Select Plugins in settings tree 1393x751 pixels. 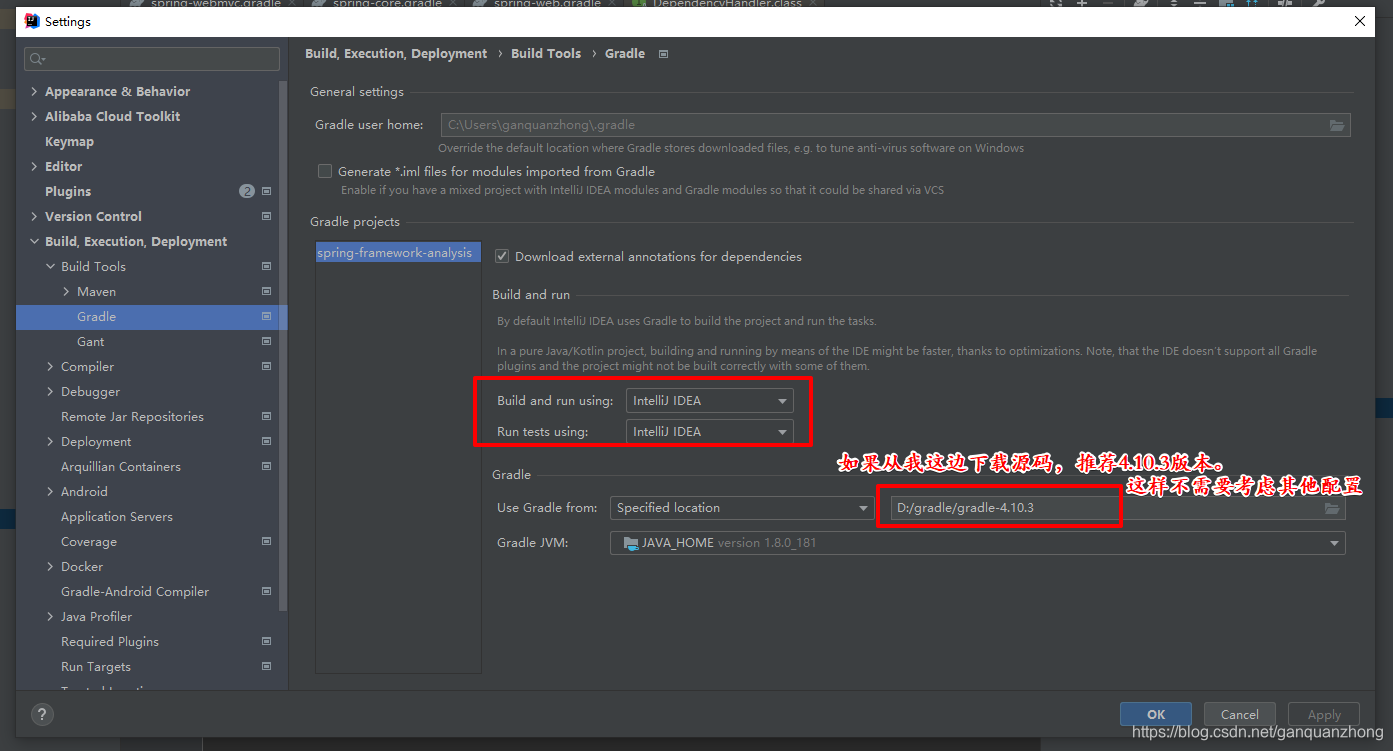pyautogui.click(x=68, y=191)
